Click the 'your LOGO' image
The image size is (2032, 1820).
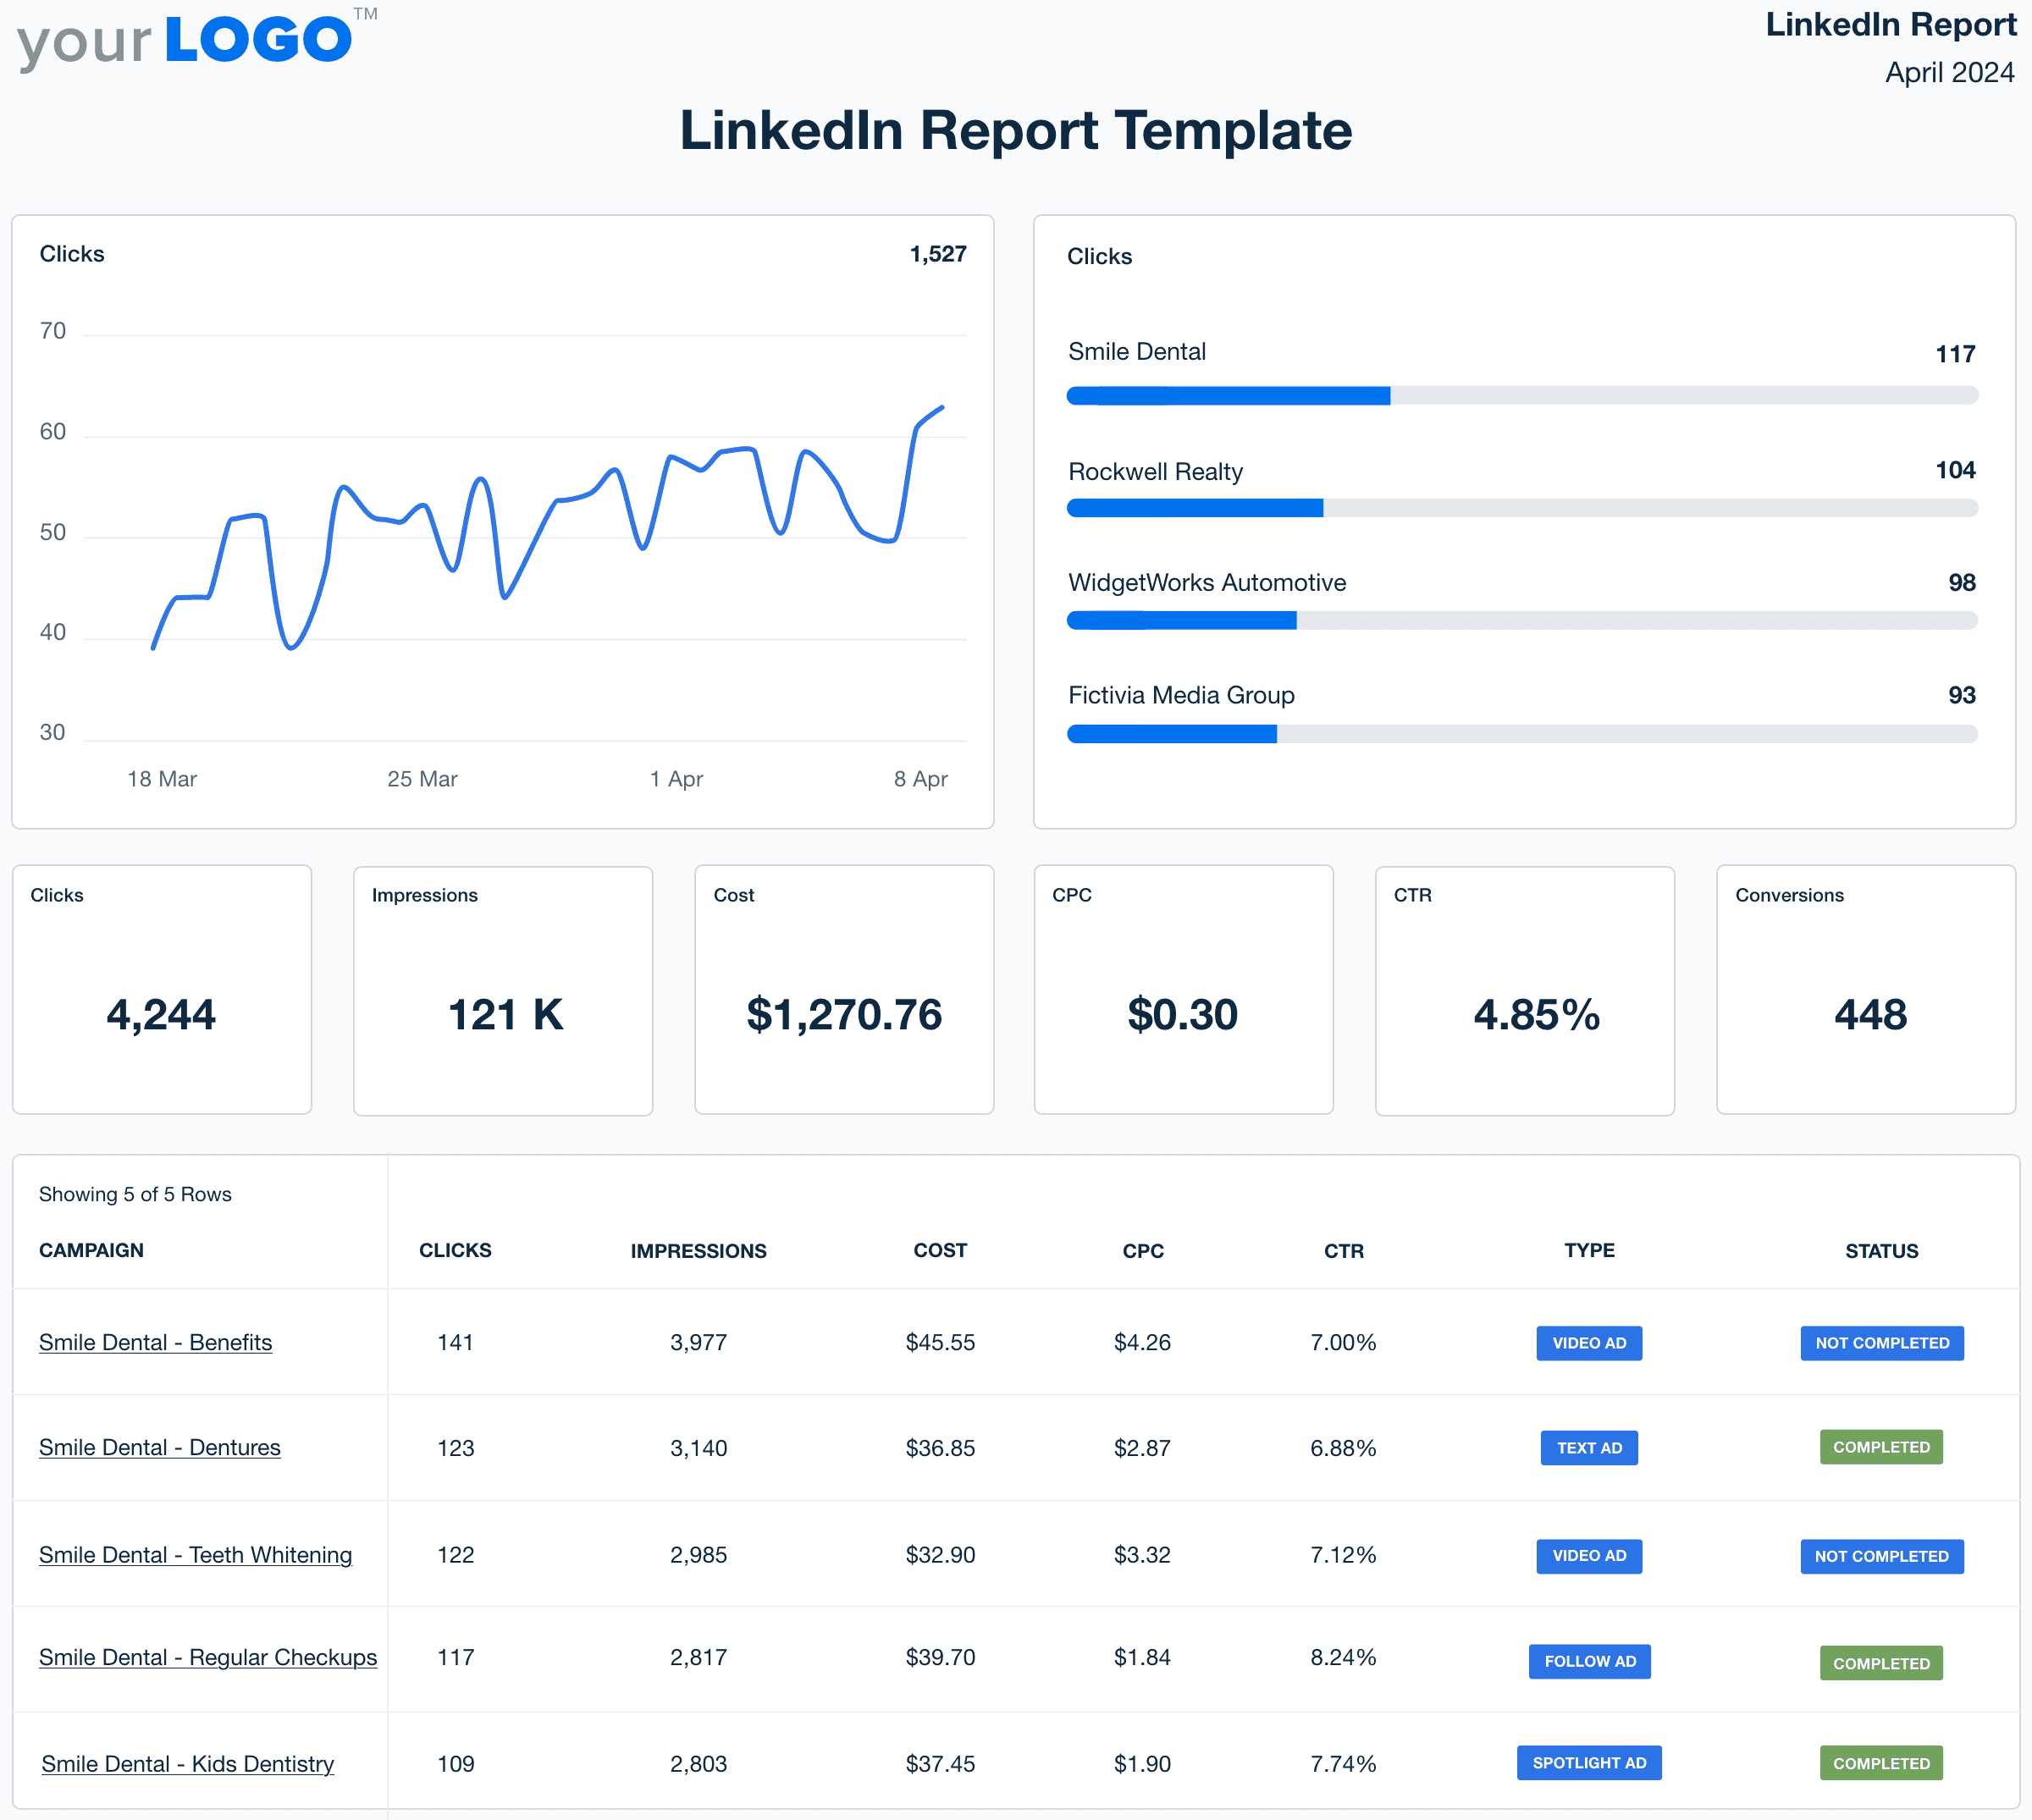196,42
